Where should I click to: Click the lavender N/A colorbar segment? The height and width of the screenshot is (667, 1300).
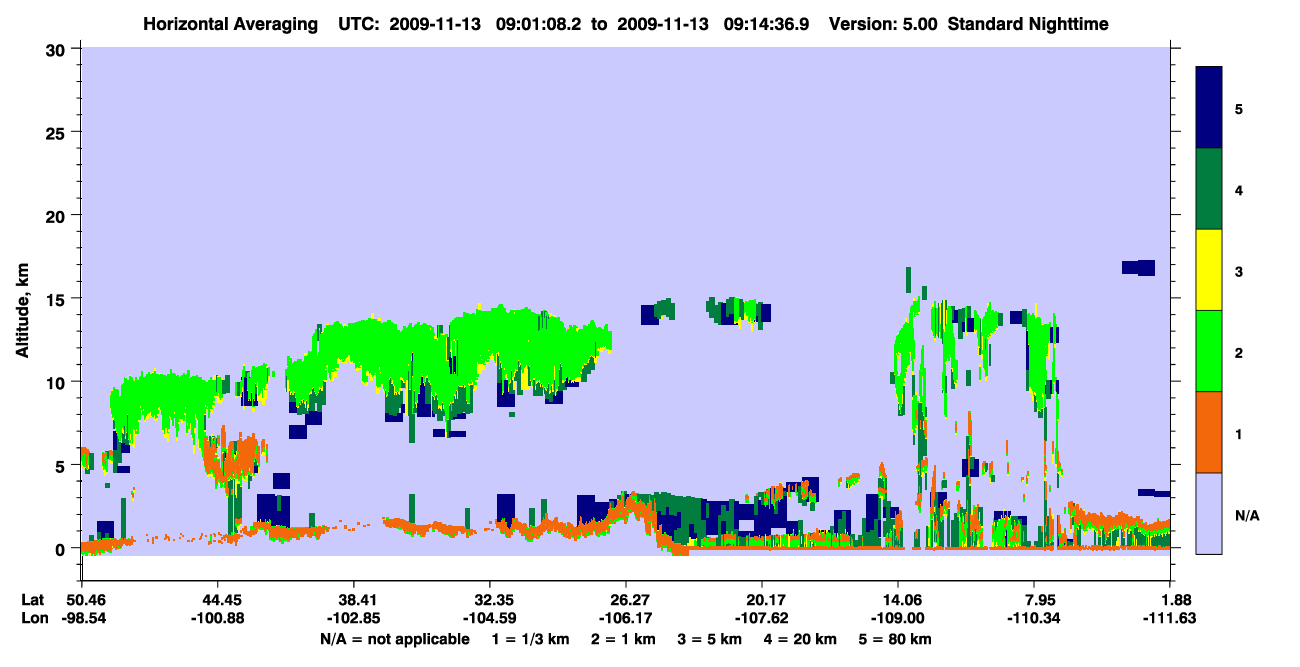(1209, 512)
